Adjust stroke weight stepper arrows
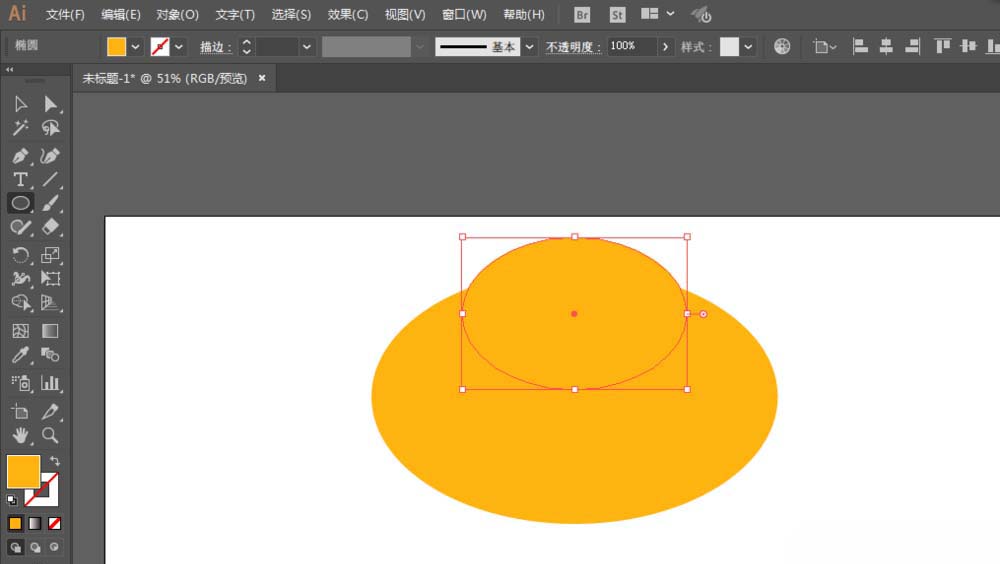1000x564 pixels. pyautogui.click(x=247, y=47)
